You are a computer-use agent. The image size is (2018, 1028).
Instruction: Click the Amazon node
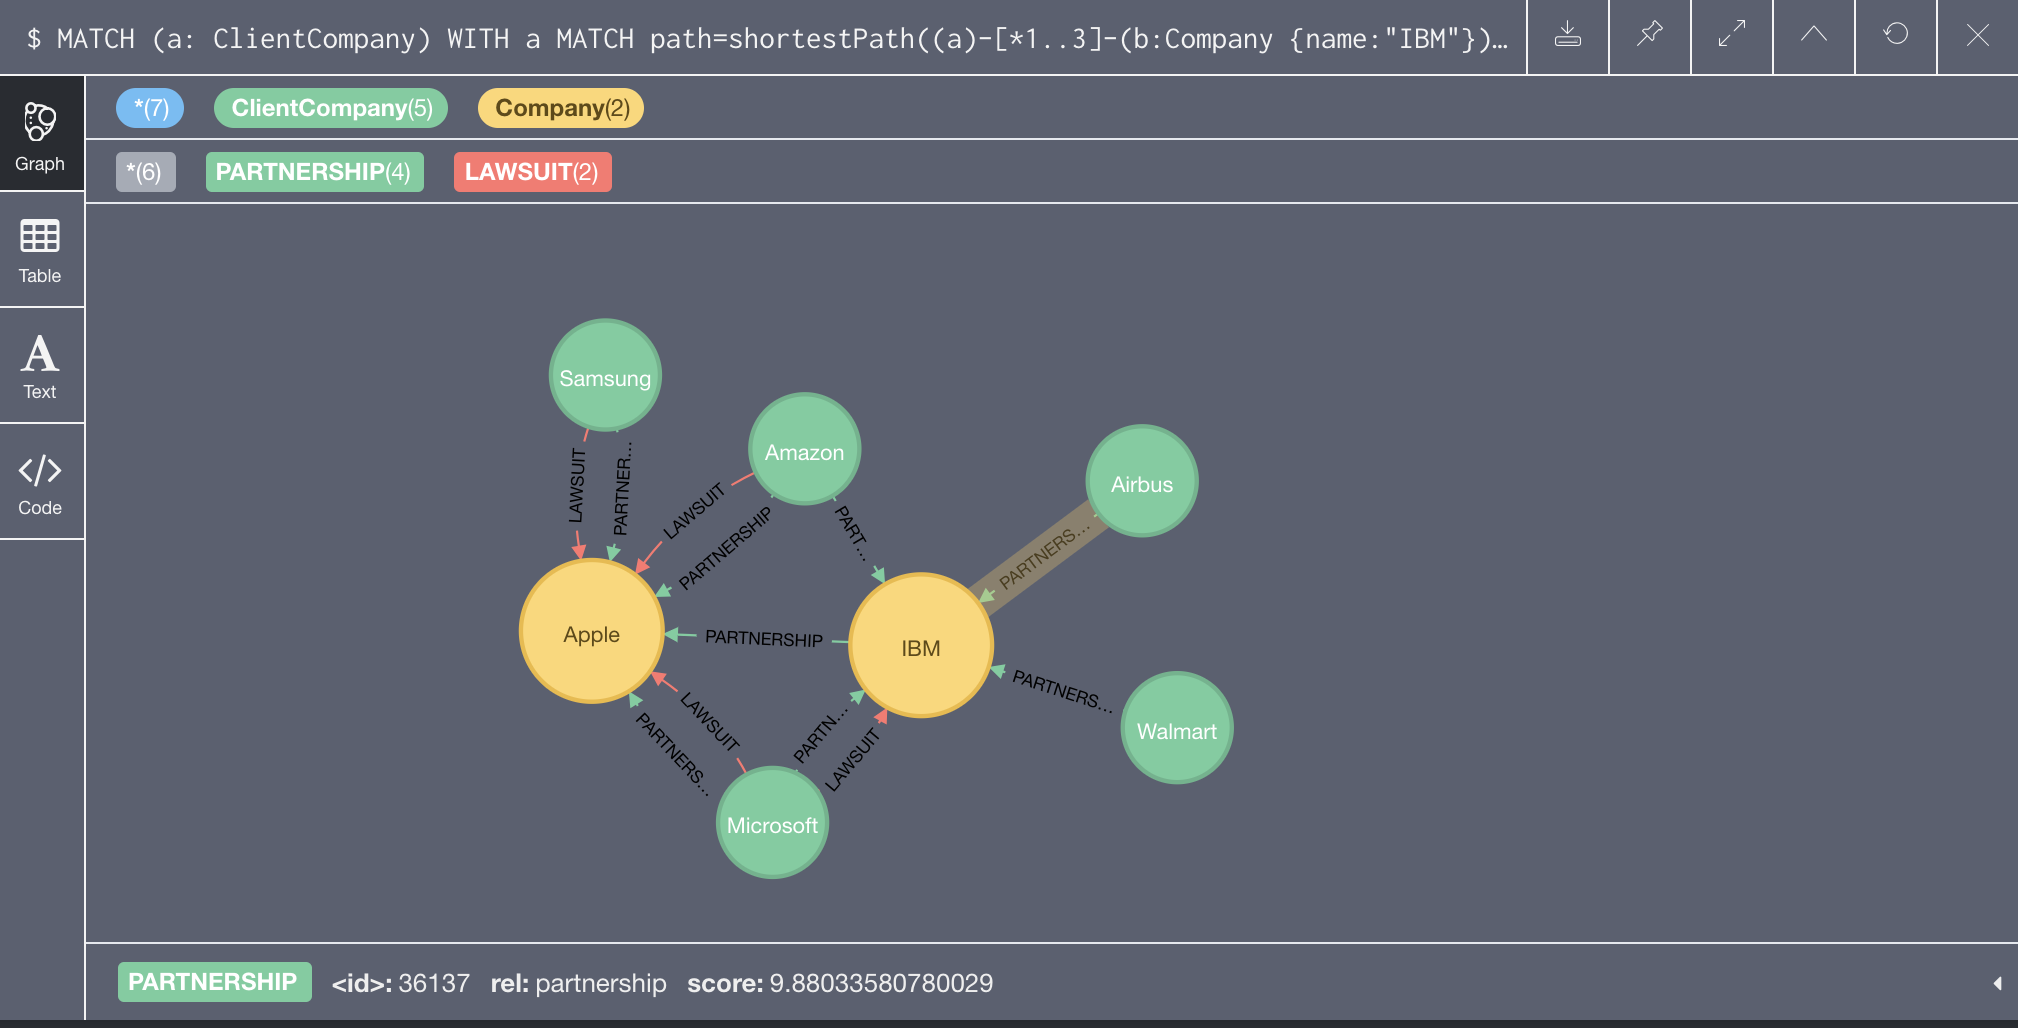tap(804, 451)
